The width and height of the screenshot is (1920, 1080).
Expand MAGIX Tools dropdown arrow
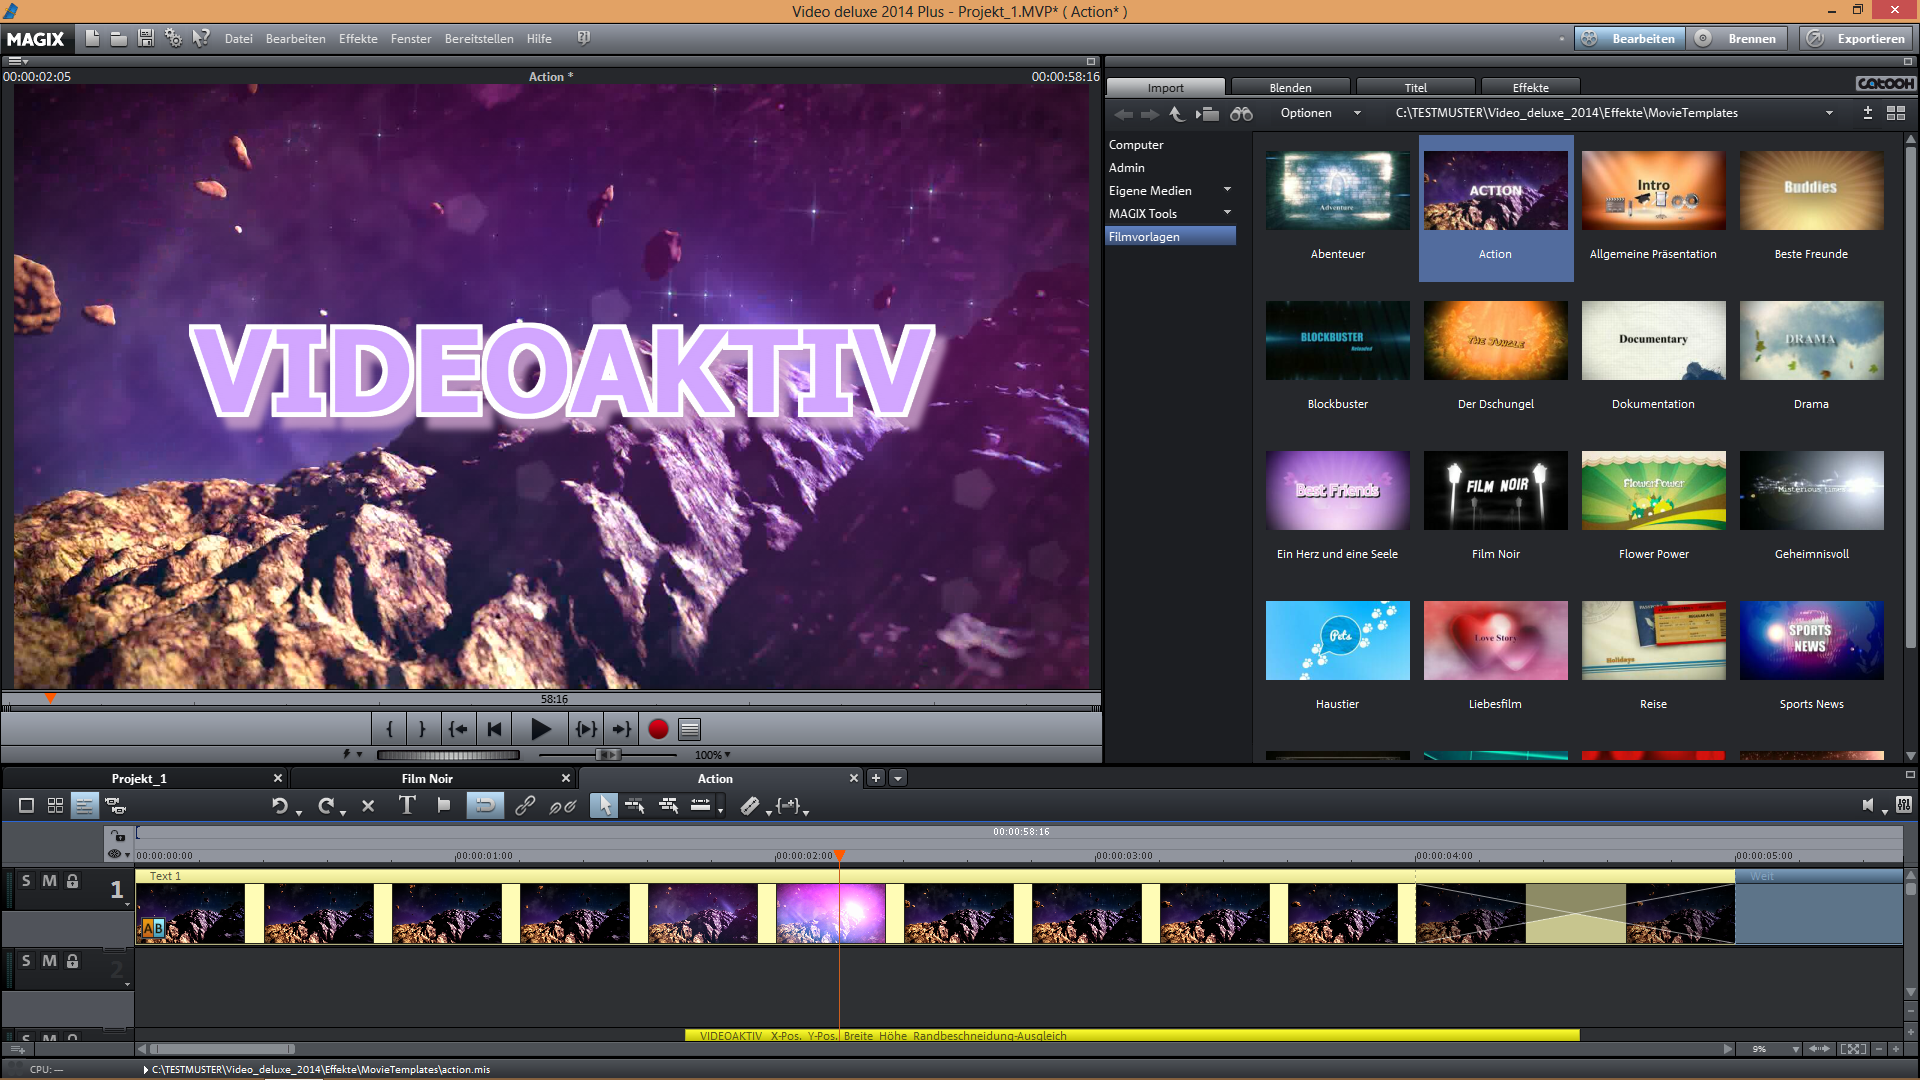tap(1227, 213)
